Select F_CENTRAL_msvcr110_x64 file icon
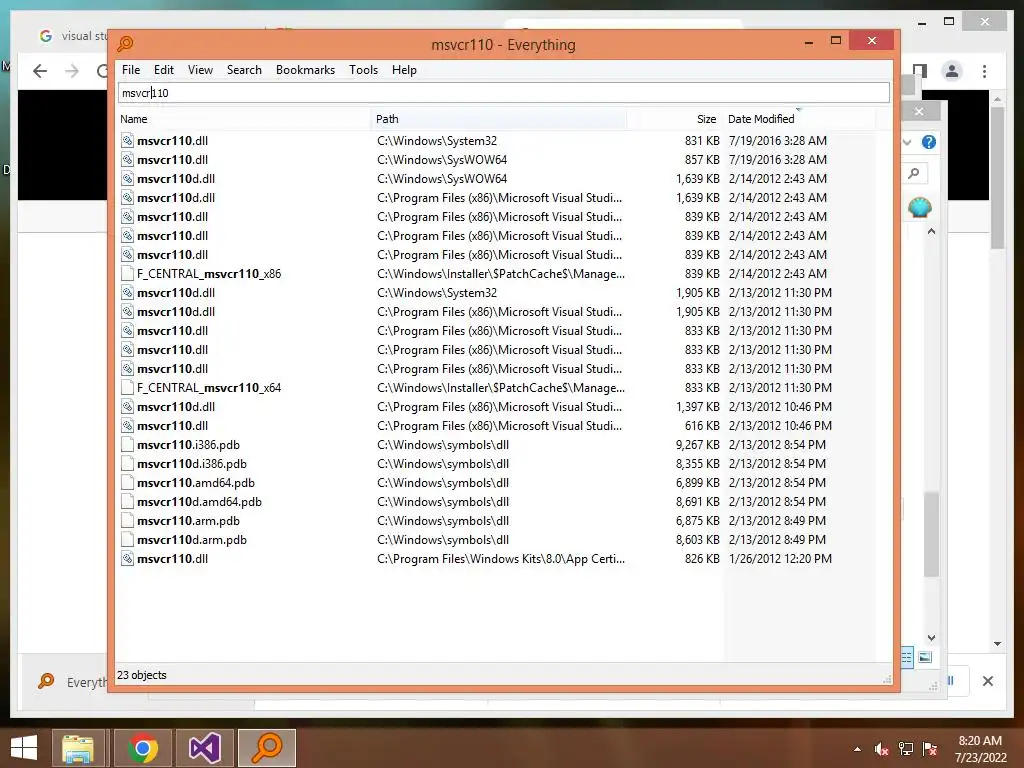 click(127, 387)
